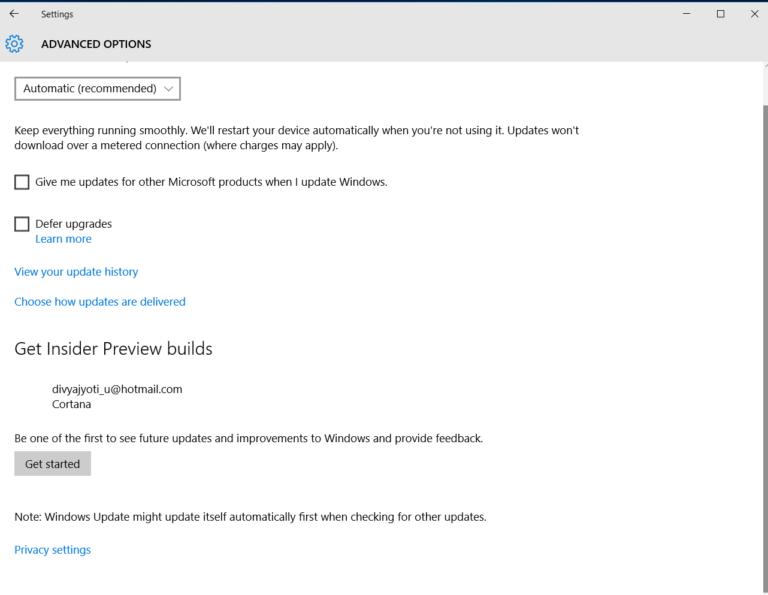Open Choose how updates are delivered
768x595 pixels.
[x=100, y=302]
